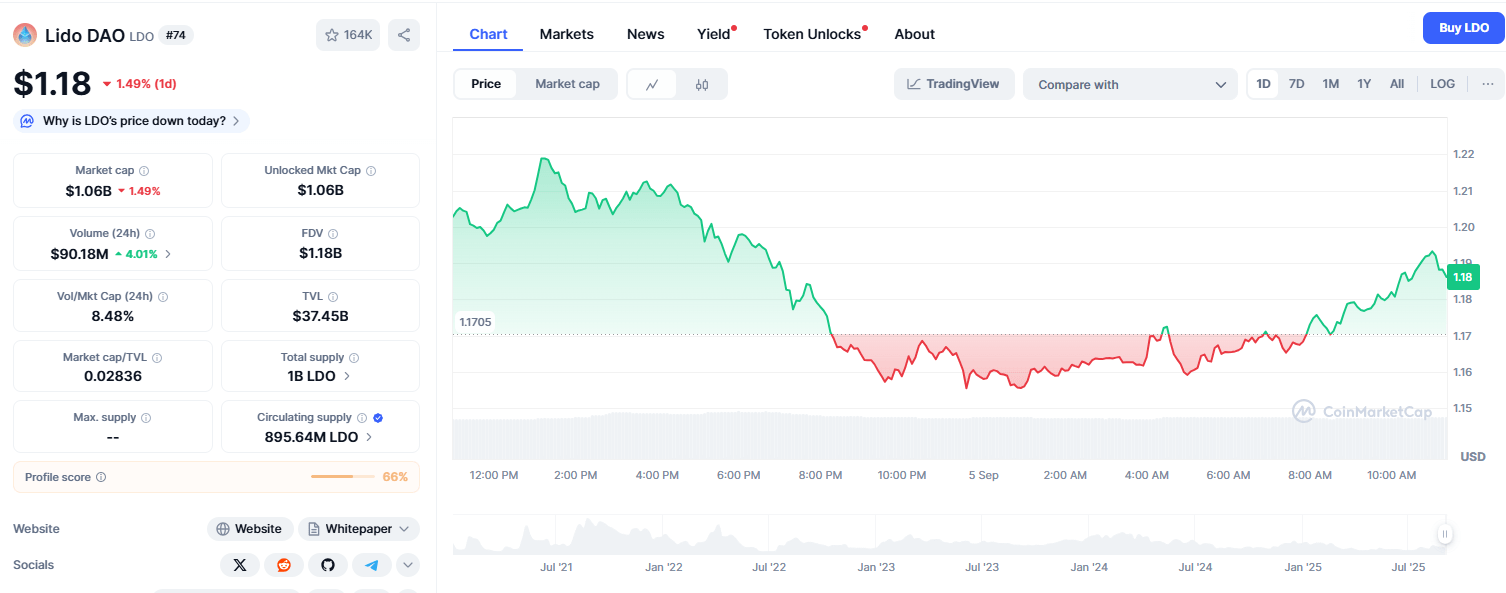Open the About tab

(x=915, y=34)
